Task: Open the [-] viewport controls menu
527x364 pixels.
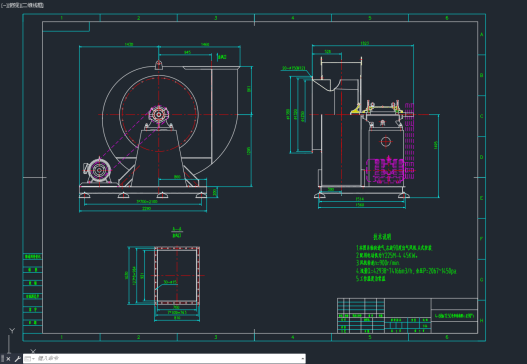Action: [x=3, y=5]
